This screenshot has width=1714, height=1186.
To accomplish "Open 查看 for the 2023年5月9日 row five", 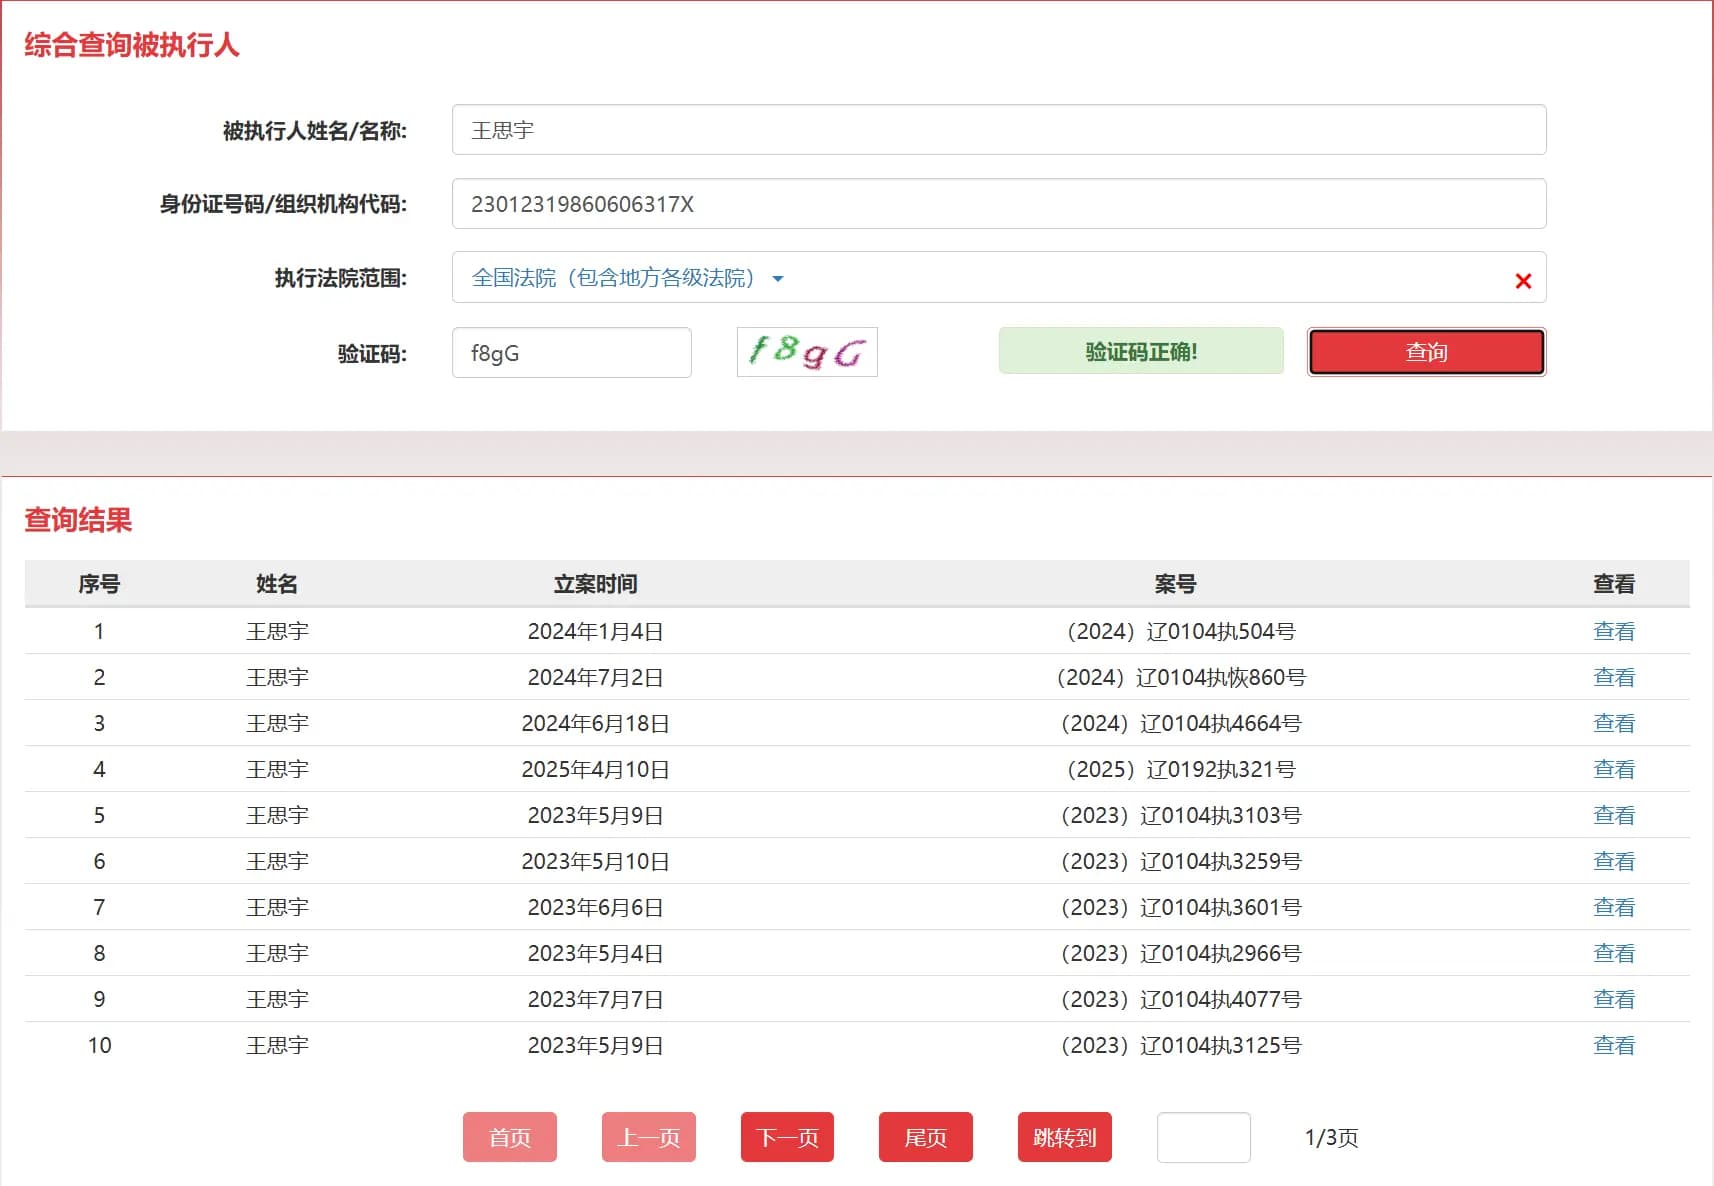I will click(1614, 815).
